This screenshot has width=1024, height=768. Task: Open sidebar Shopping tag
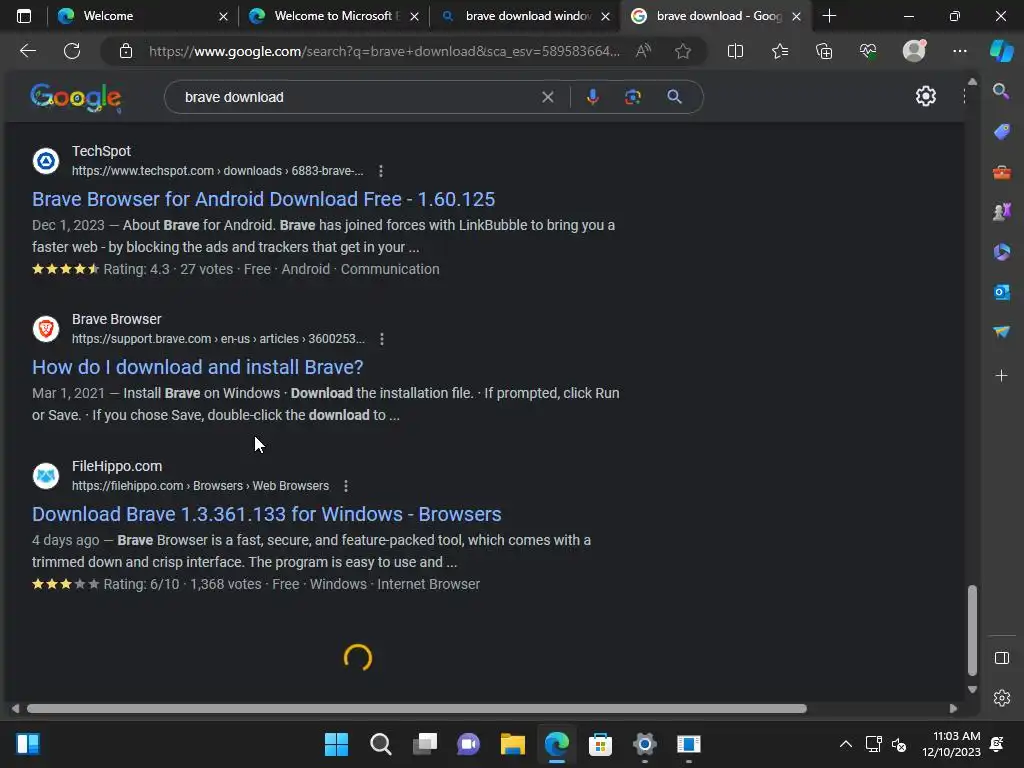click(x=1001, y=132)
